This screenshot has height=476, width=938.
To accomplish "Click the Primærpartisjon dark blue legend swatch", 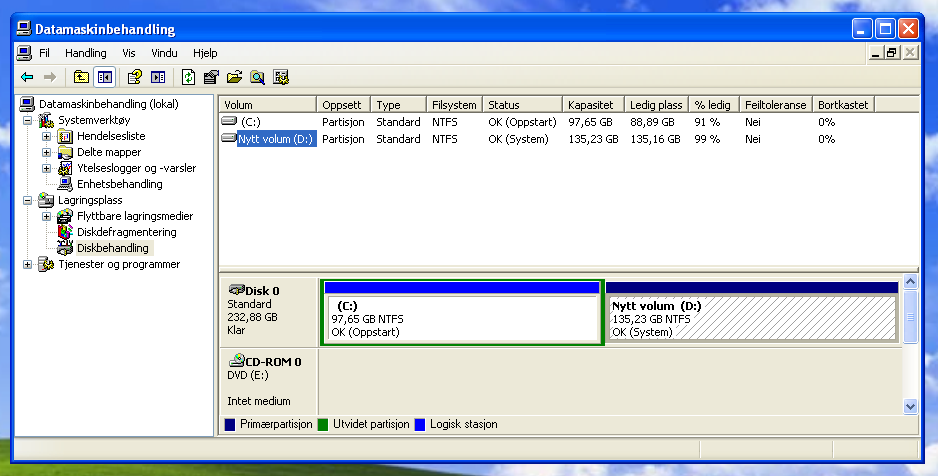I will pyautogui.click(x=230, y=425).
